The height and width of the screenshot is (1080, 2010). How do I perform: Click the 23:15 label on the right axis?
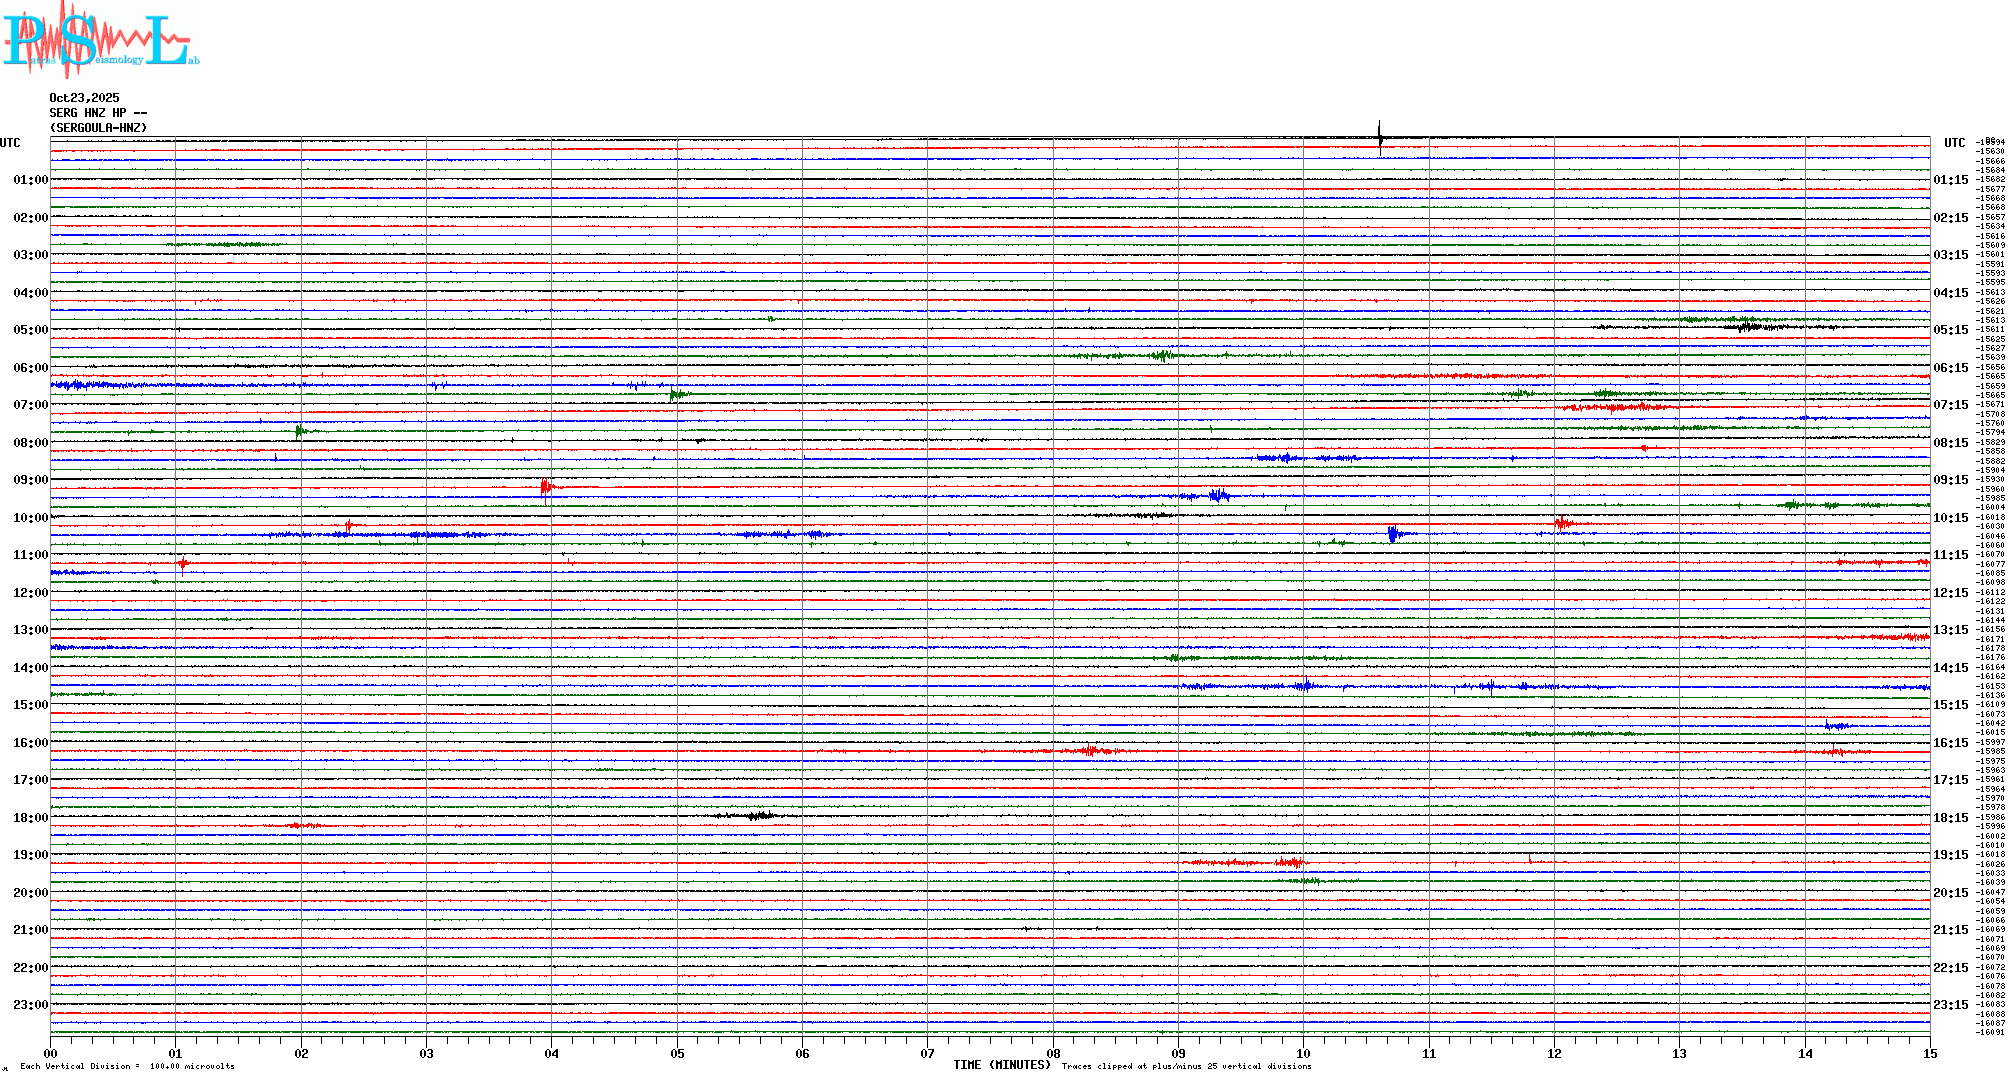coord(1950,1005)
